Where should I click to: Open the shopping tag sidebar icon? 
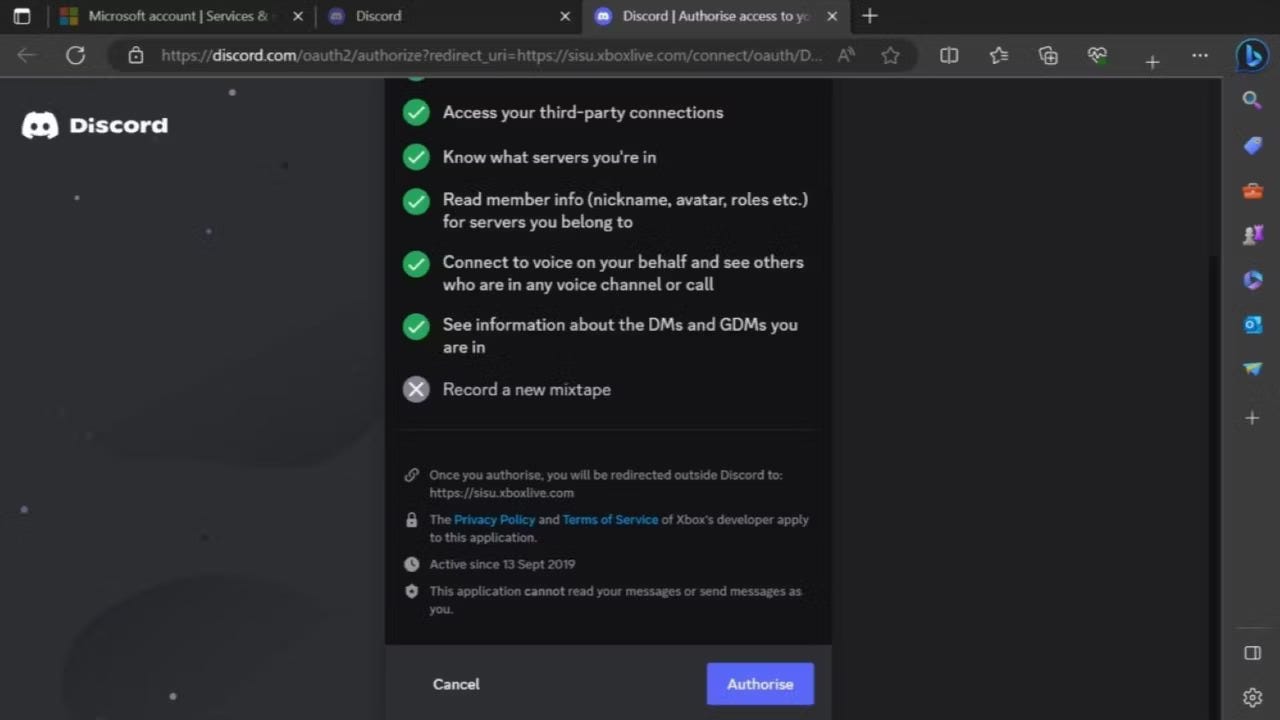click(1252, 146)
